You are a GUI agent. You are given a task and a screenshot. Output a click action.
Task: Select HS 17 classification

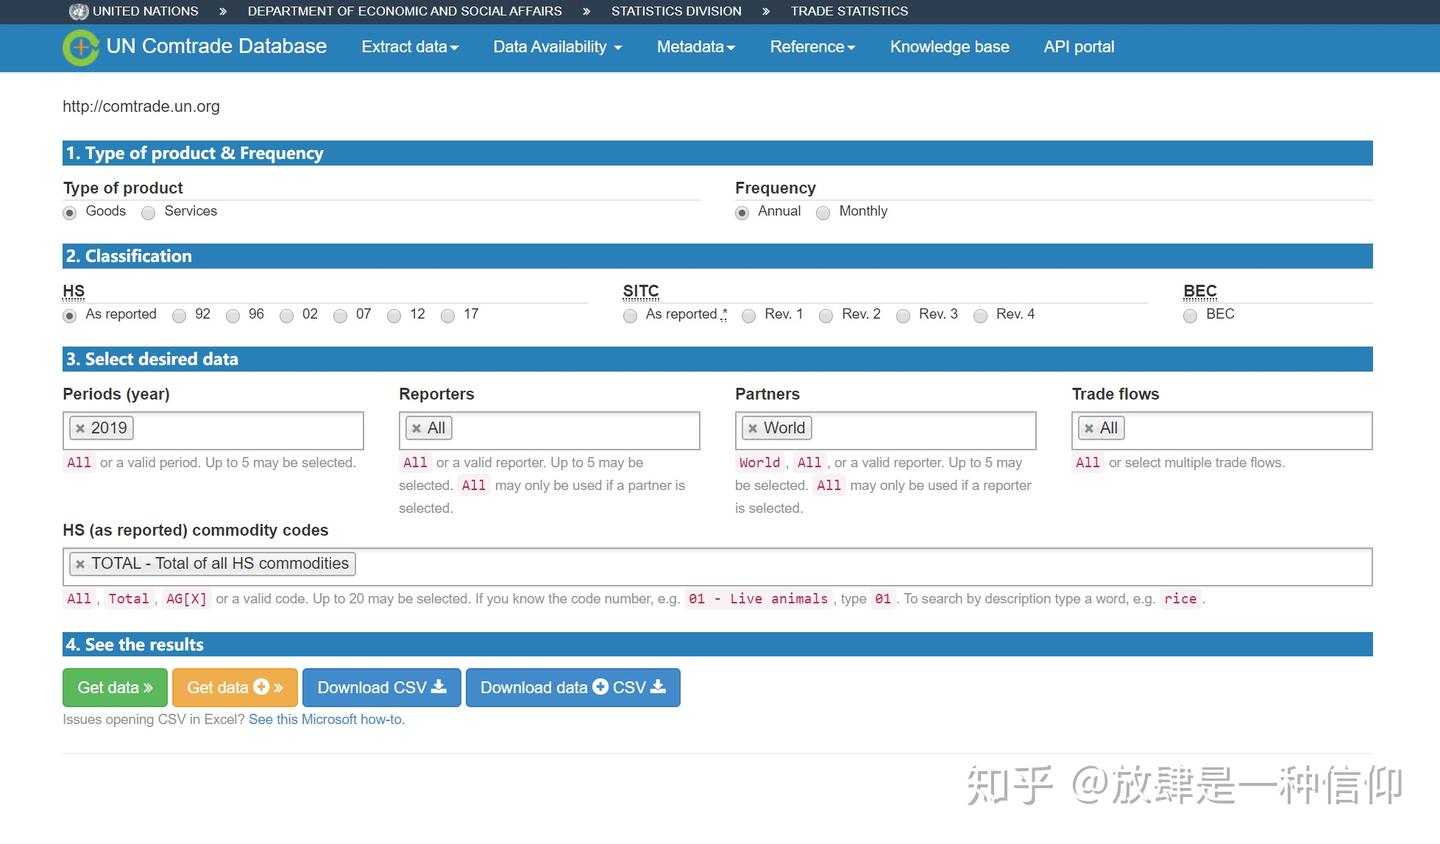(x=448, y=316)
